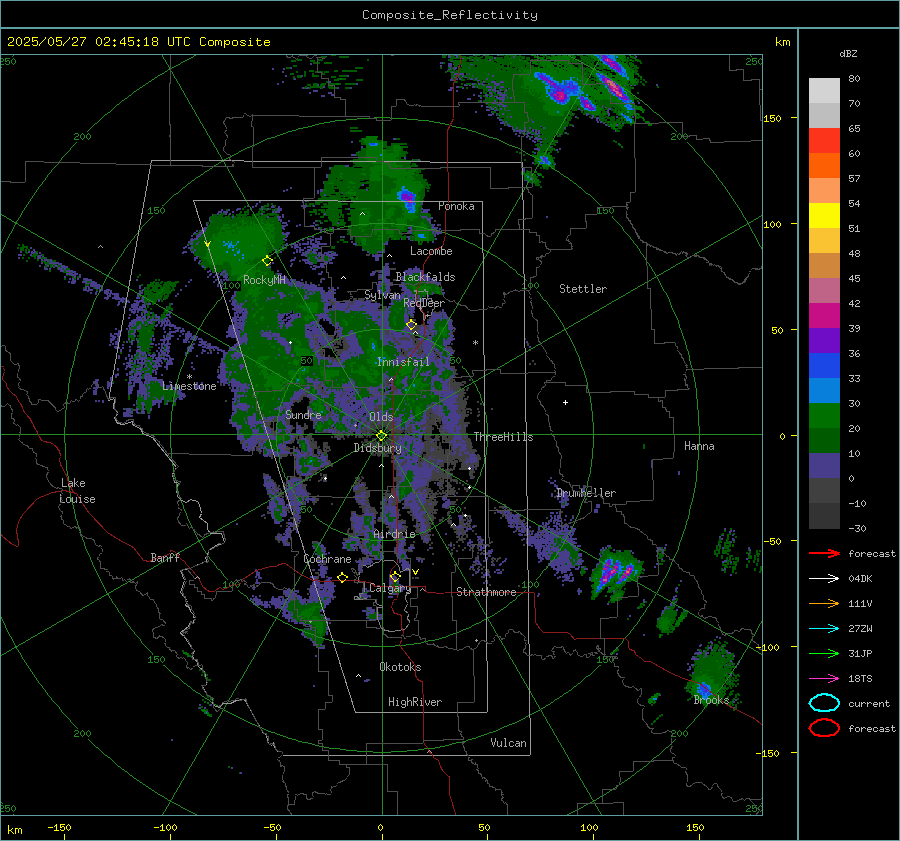The height and width of the screenshot is (841, 900).
Task: Click the yellow 54 dBZ color swatch
Action: pyautogui.click(x=824, y=216)
